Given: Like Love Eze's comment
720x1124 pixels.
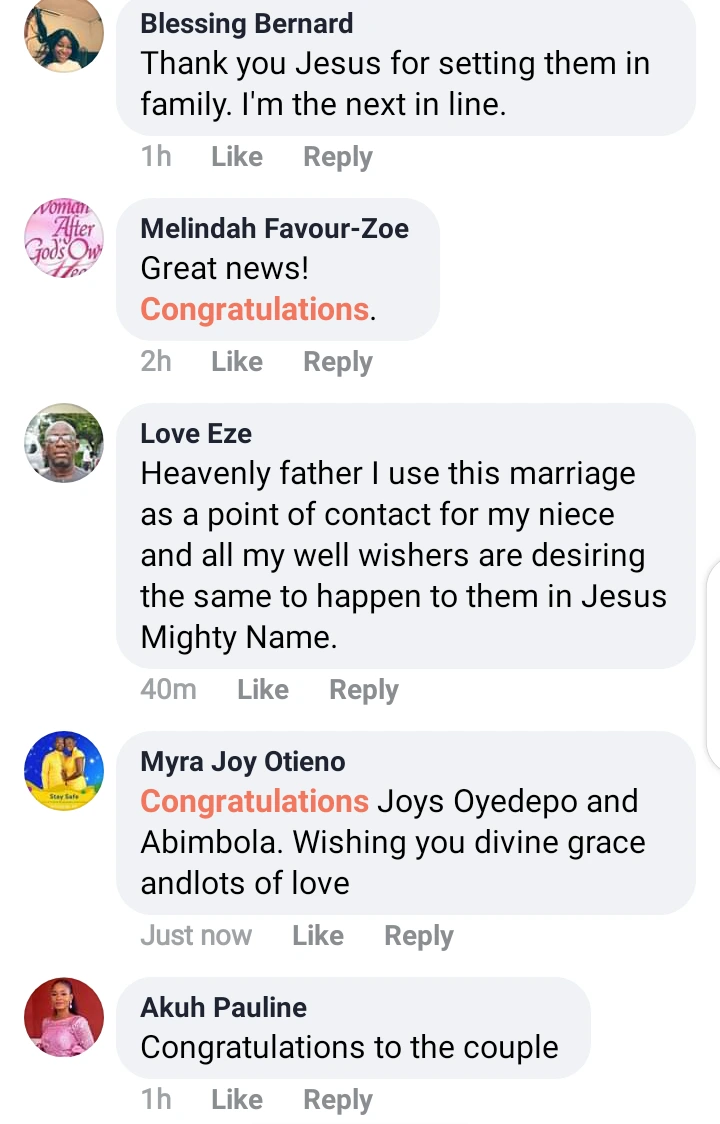Looking at the screenshot, I should coord(263,690).
